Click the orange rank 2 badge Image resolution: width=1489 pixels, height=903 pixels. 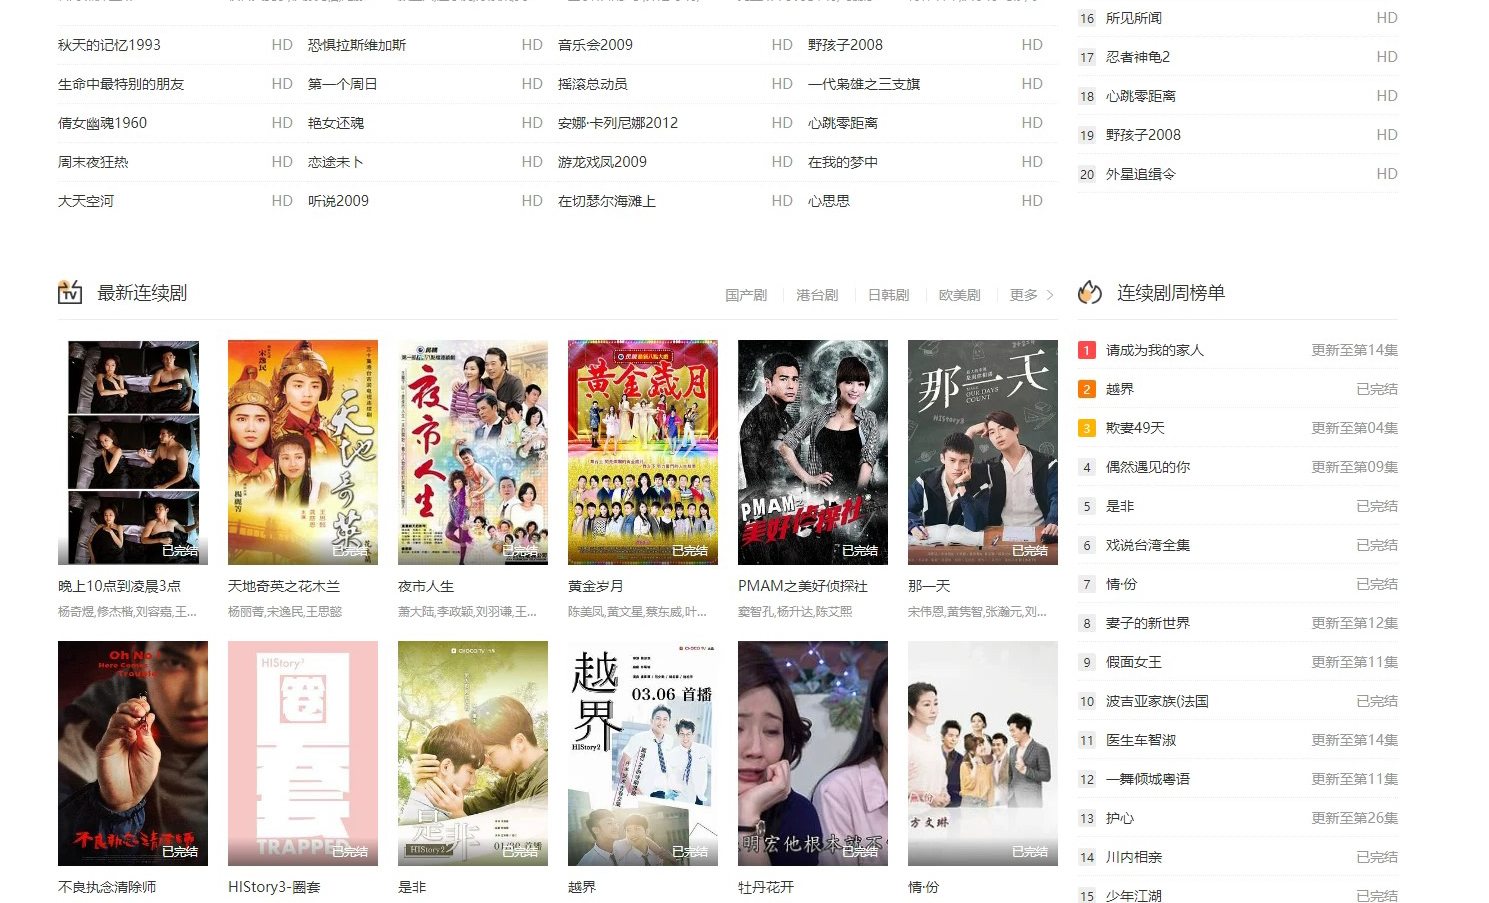[1087, 389]
